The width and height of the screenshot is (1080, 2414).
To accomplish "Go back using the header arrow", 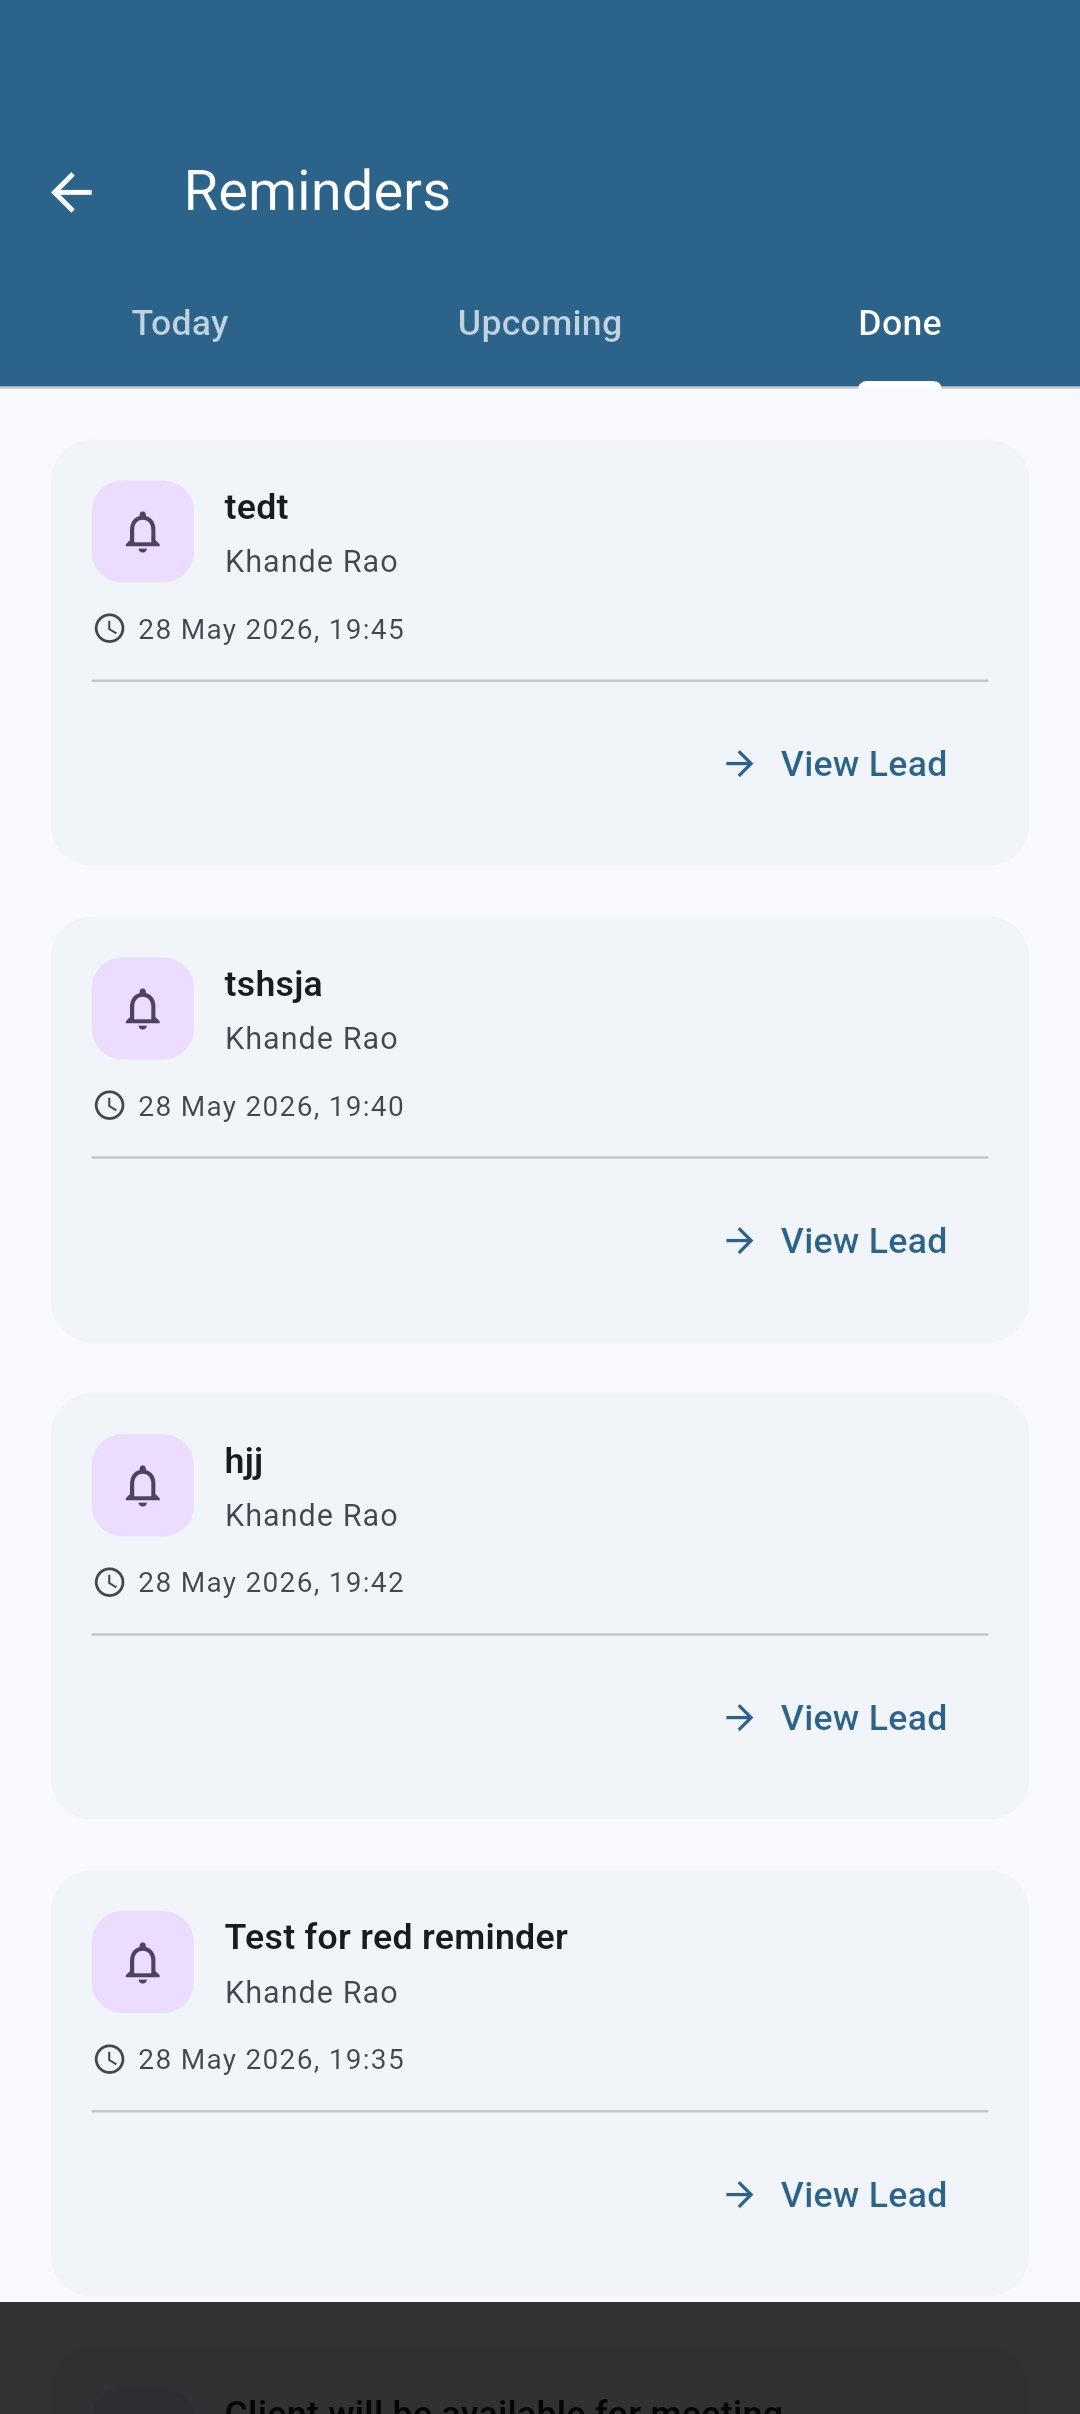I will tap(72, 192).
